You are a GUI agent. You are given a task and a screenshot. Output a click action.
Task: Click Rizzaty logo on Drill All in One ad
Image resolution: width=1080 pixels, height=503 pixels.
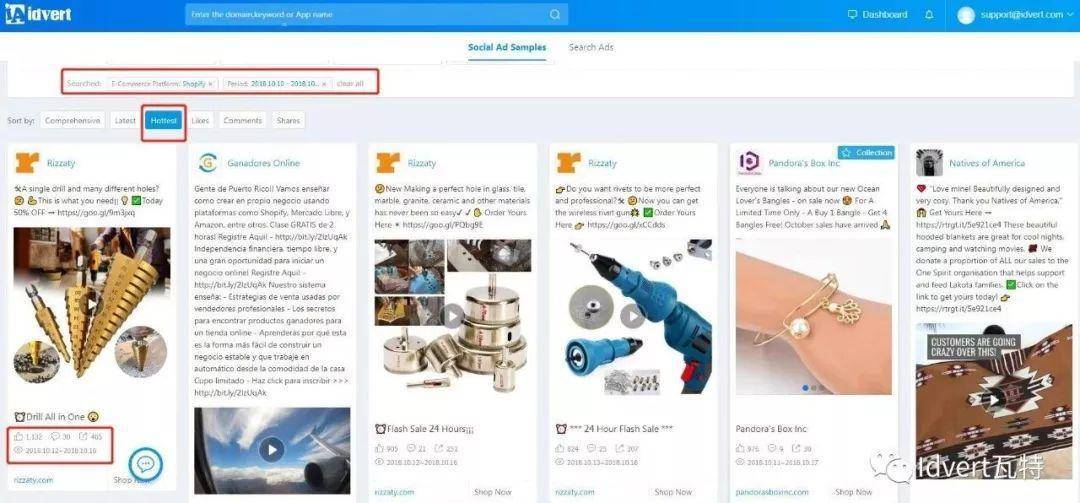(28, 163)
